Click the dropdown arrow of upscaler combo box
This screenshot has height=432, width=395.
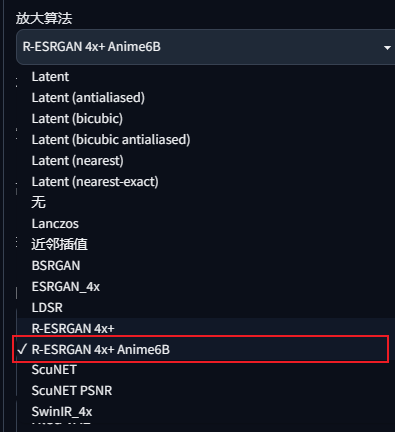387,48
